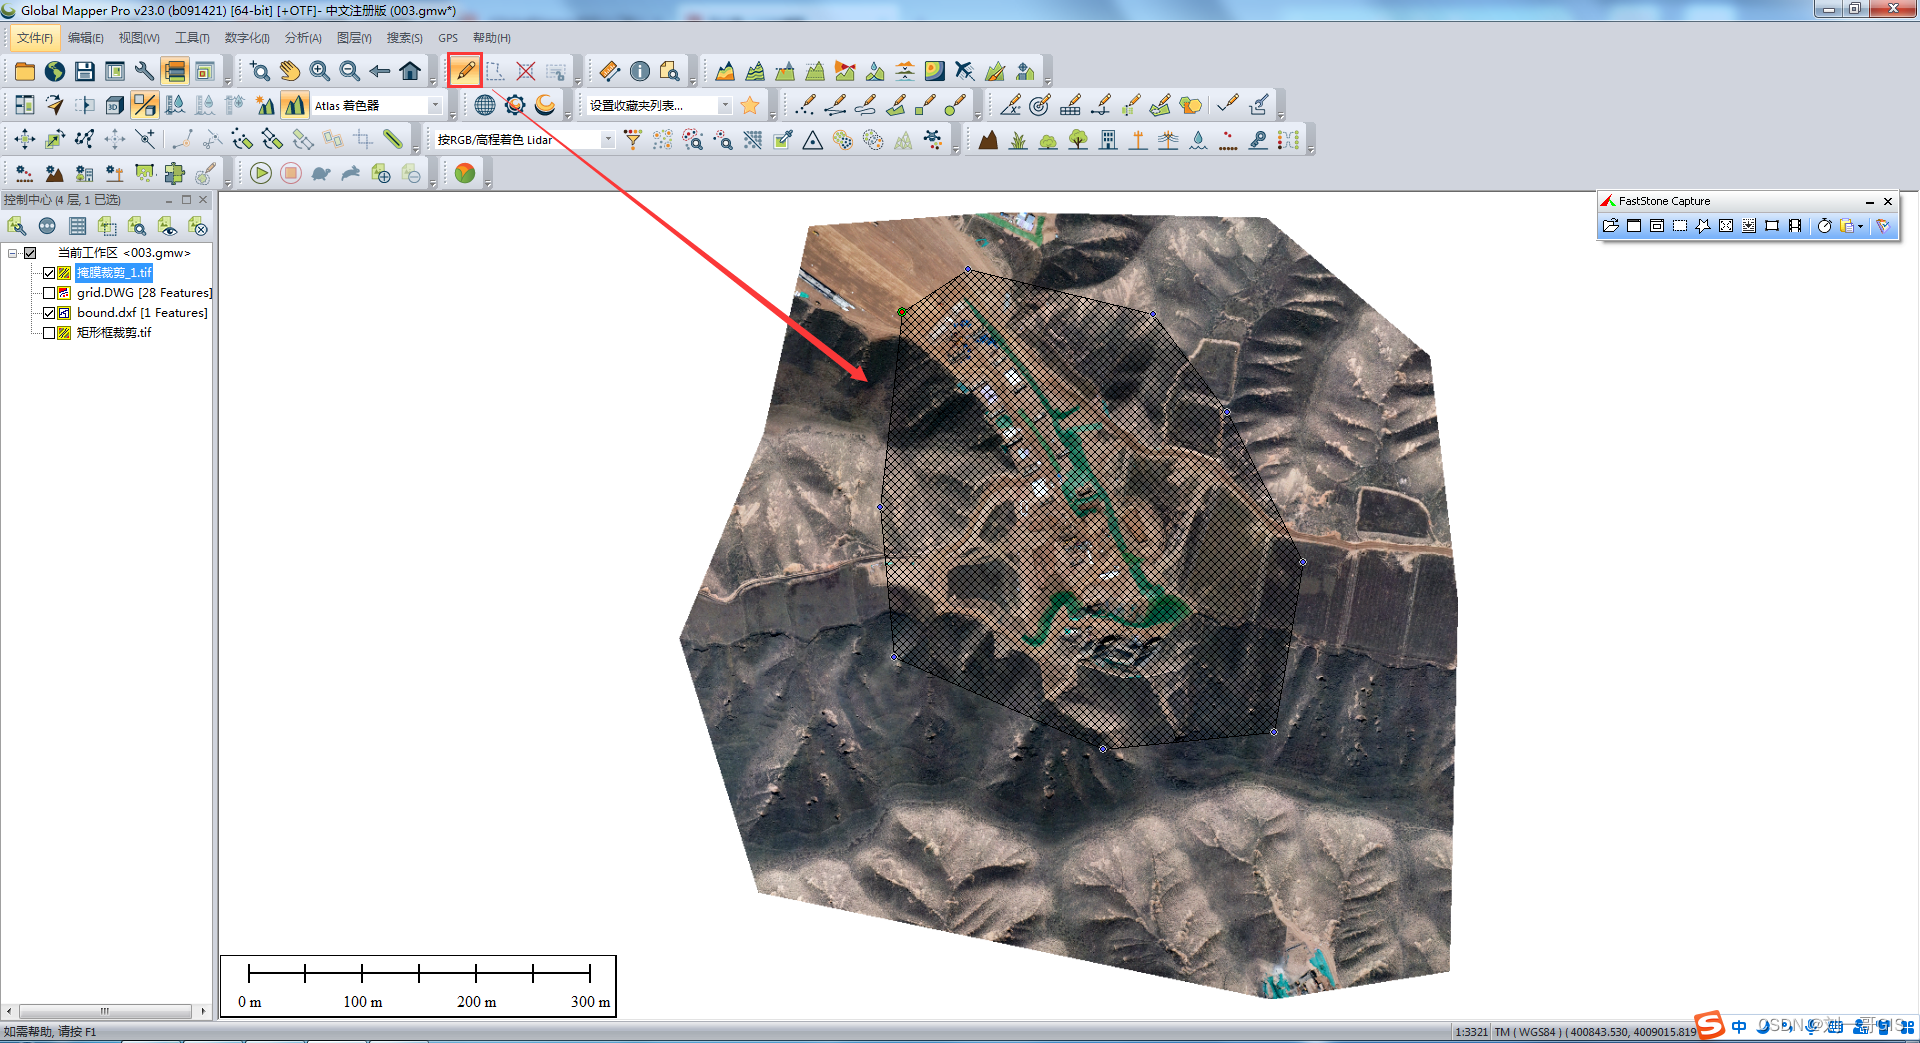1920x1043 pixels.
Task: Toggle the 矩形框裁剪.tif layer checkbox
Action: coord(49,333)
